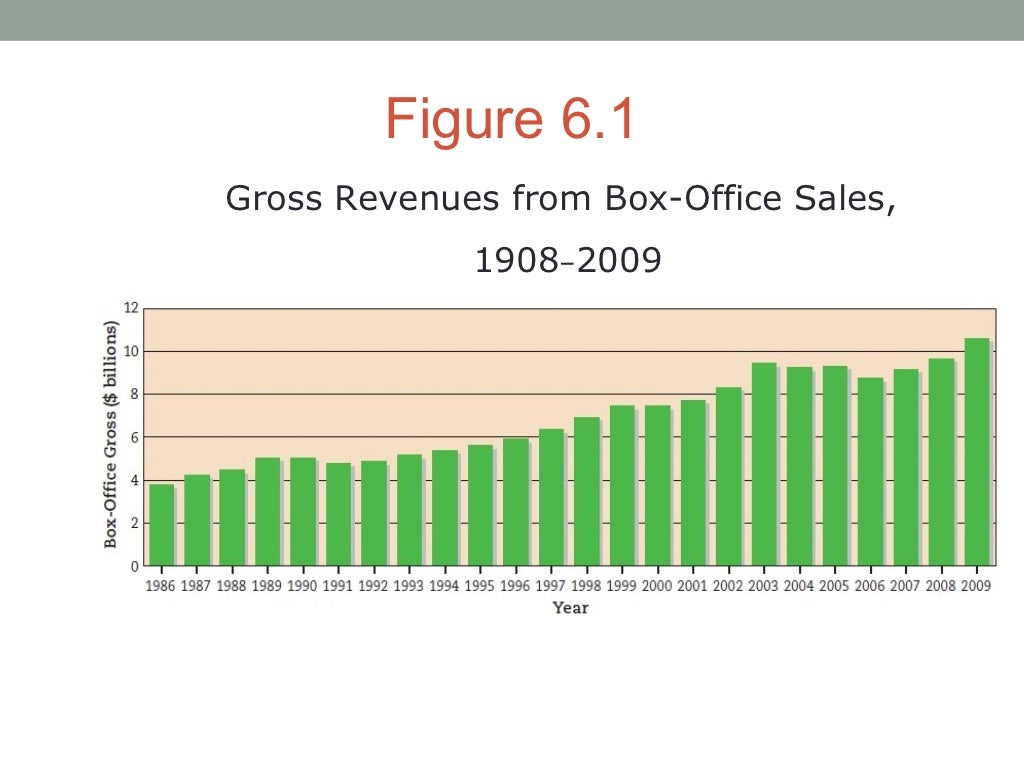
Task: Select the 1993 green bar
Action: coord(409,510)
